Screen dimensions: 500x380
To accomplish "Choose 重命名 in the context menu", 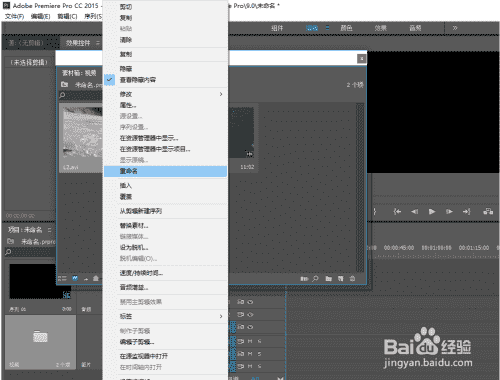I will pyautogui.click(x=166, y=171).
